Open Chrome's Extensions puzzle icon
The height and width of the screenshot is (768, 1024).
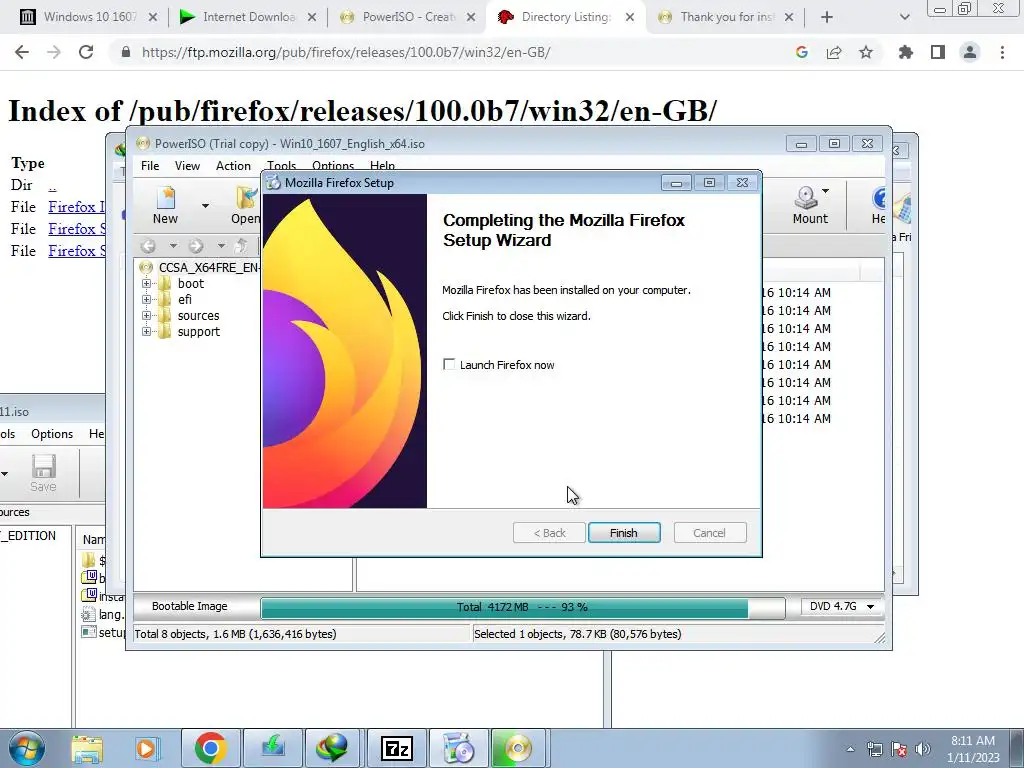[x=905, y=52]
